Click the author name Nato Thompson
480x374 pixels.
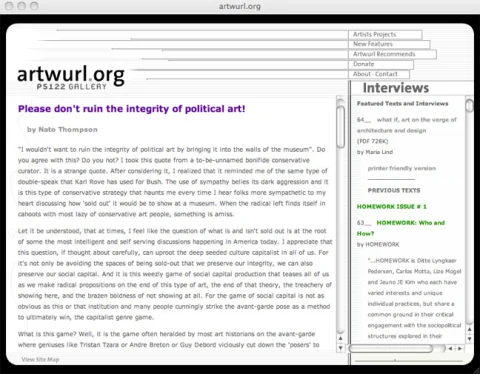click(x=68, y=129)
